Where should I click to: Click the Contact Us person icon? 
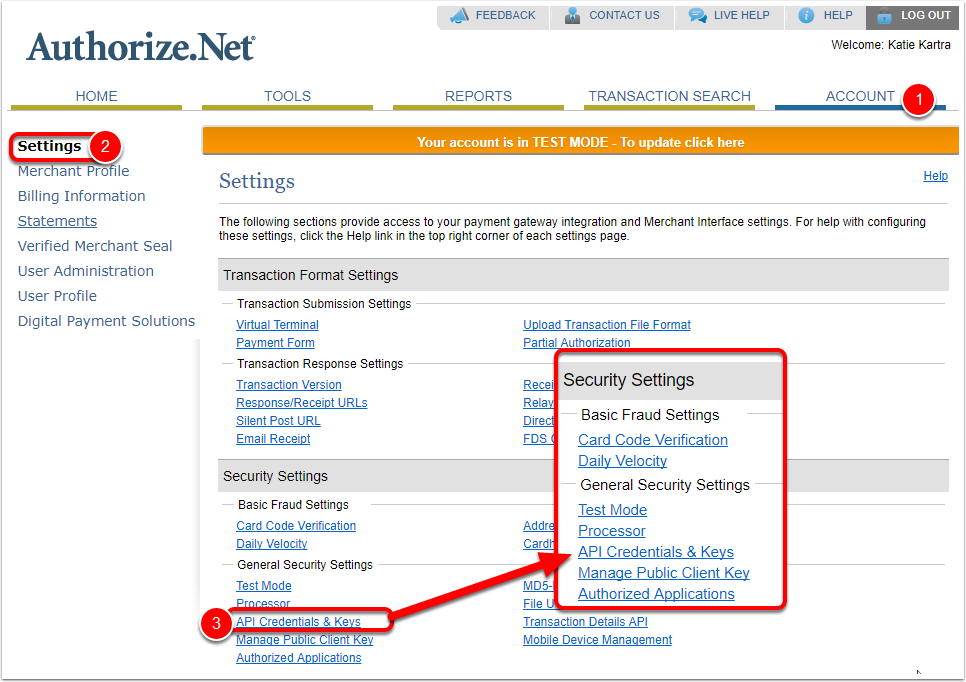click(572, 15)
